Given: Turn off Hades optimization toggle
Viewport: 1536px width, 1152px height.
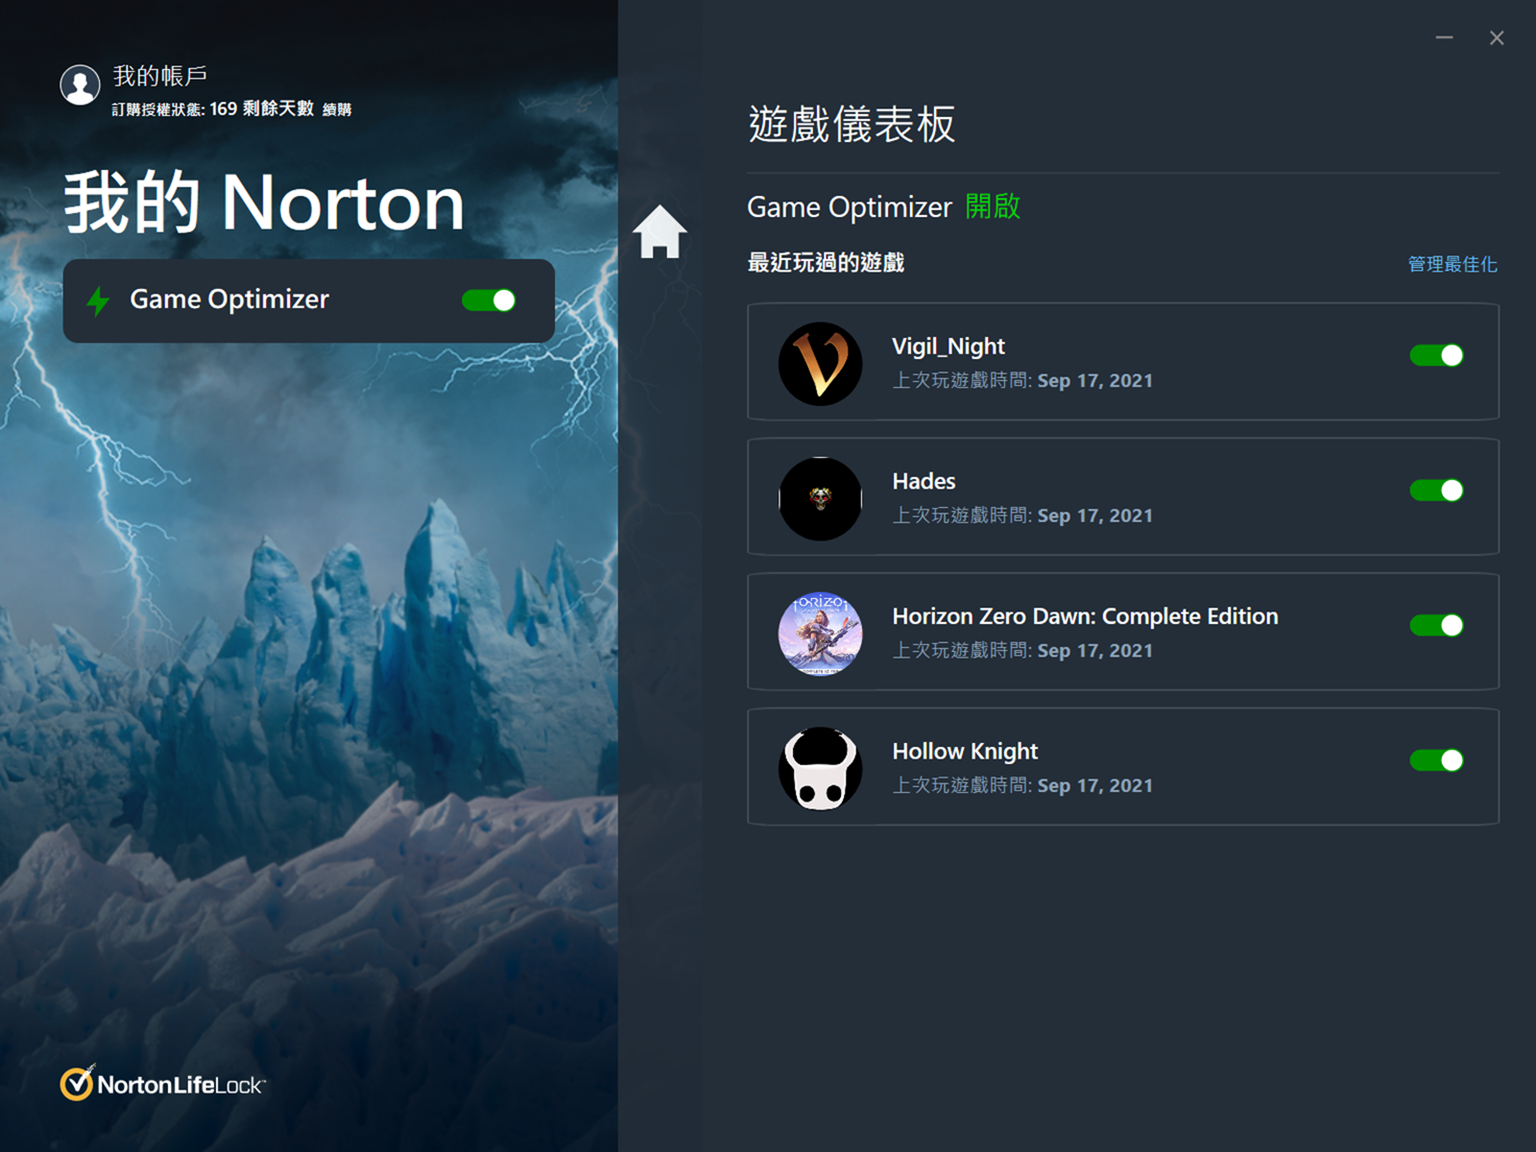Looking at the screenshot, I should click(1437, 490).
